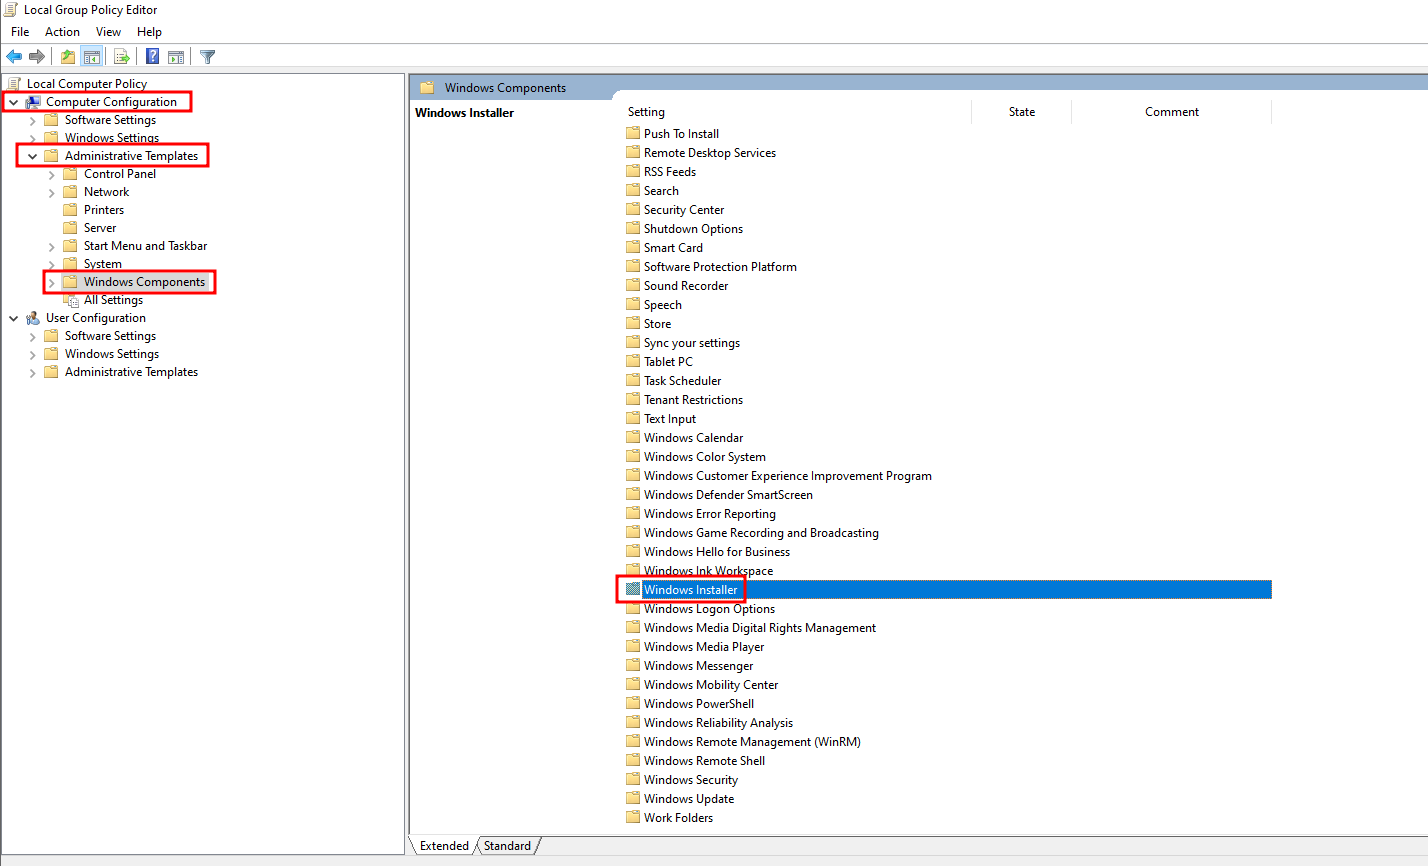Collapse the Computer Configuration tree node
This screenshot has width=1428, height=866.
[13, 102]
